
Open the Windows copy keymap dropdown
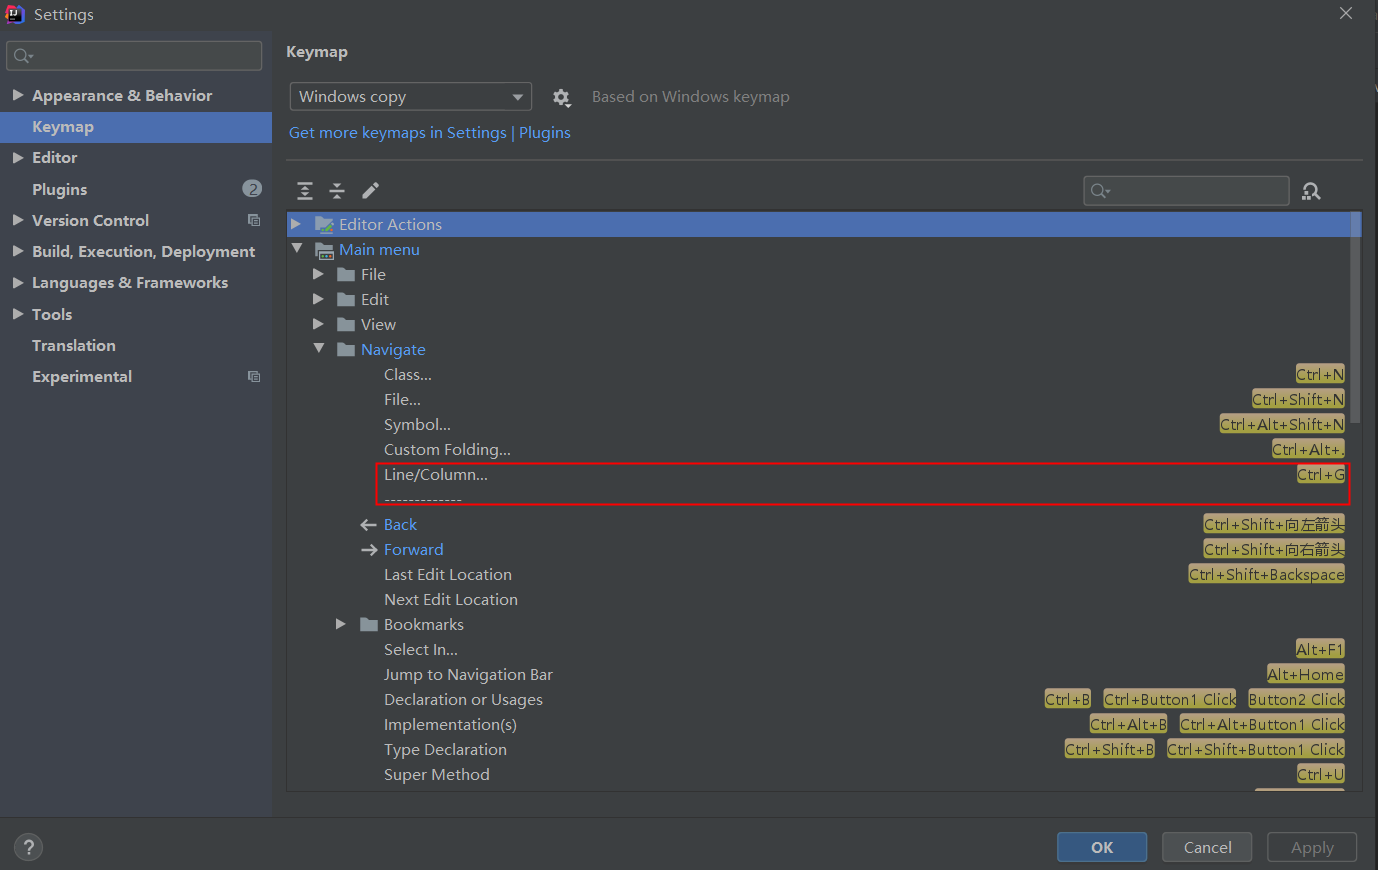coord(410,97)
